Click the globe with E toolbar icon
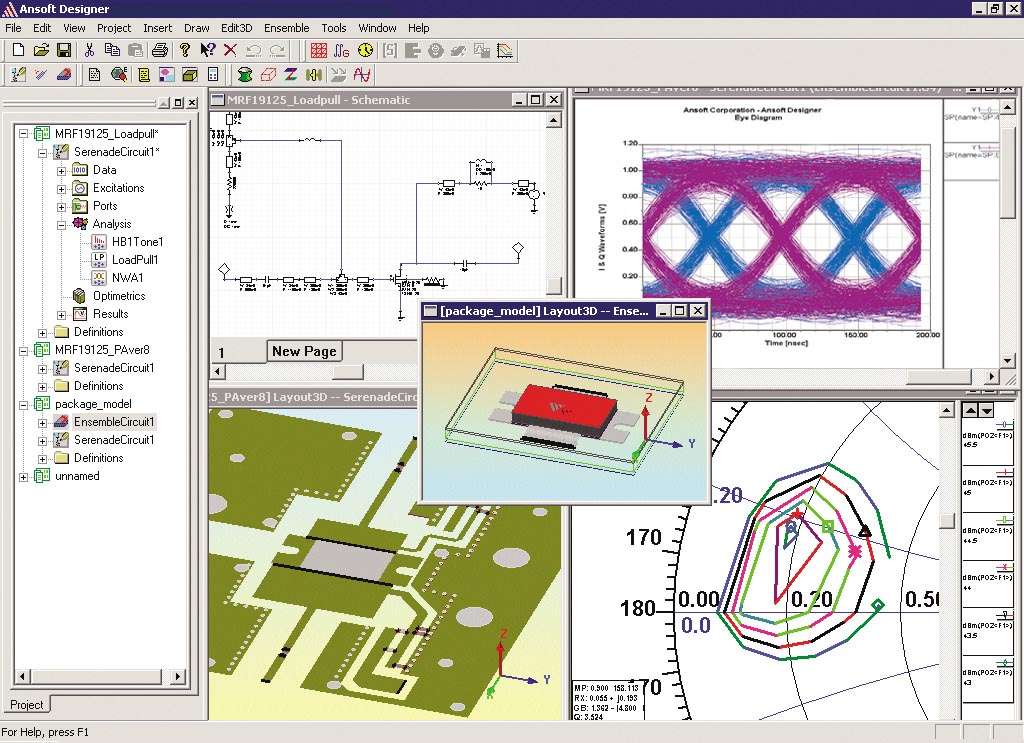This screenshot has width=1024, height=743. [119, 74]
